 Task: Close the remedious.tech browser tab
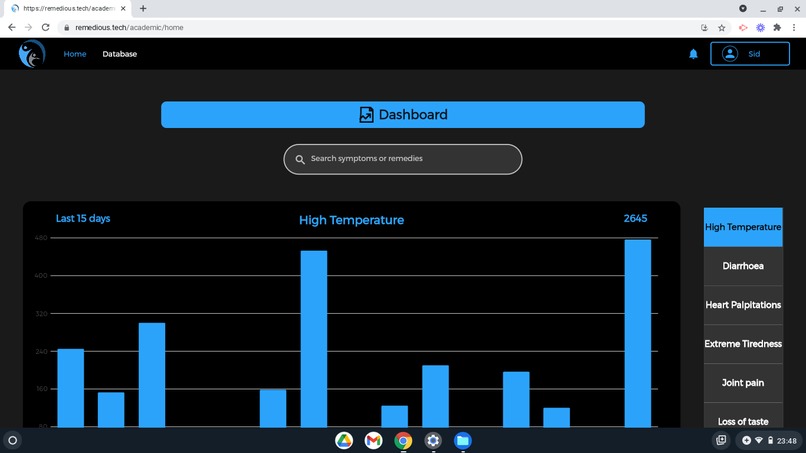point(123,8)
